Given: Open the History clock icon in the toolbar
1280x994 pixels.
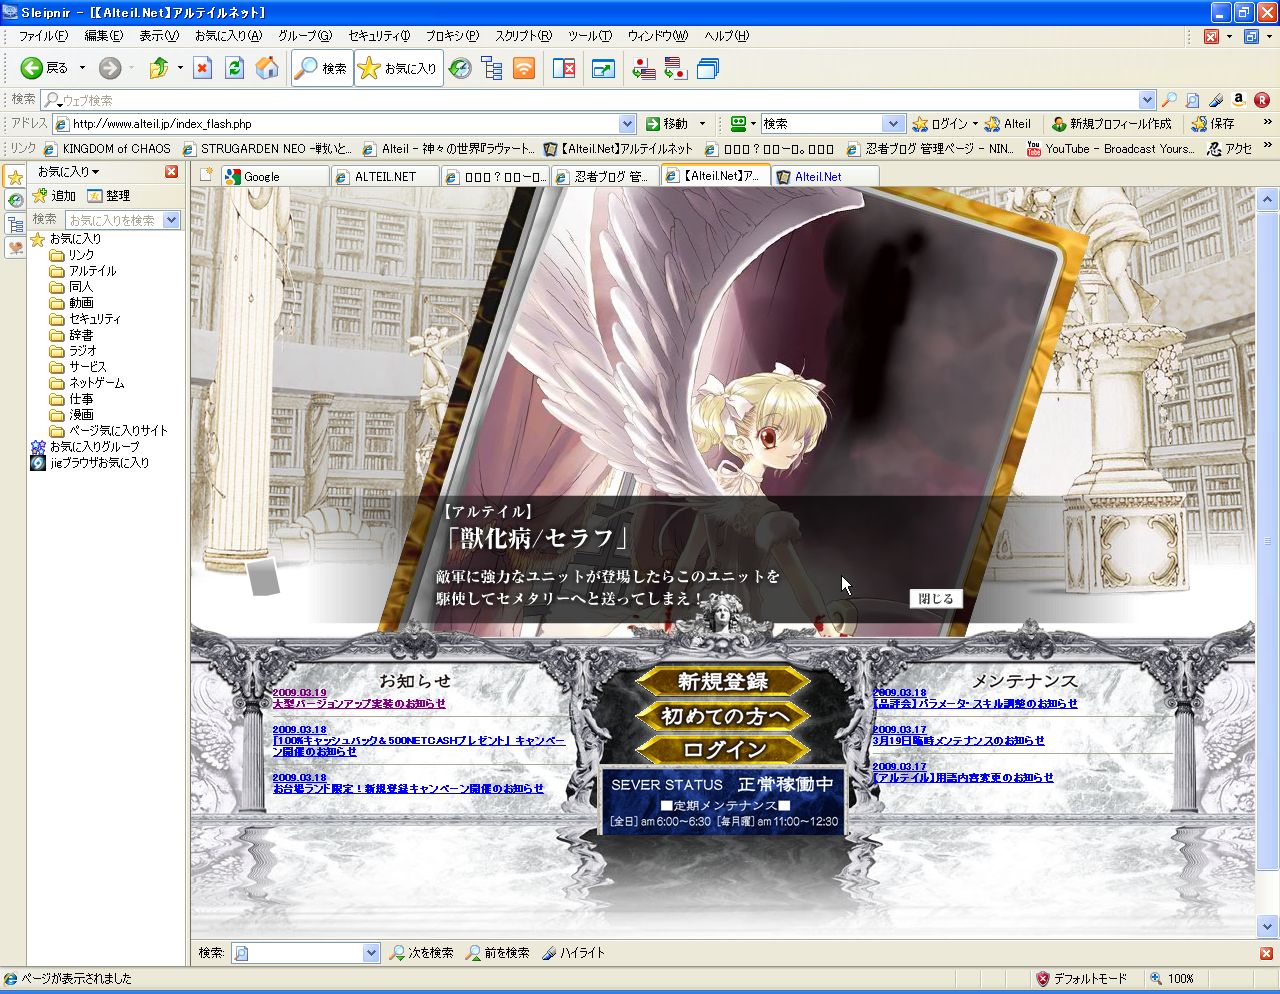Looking at the screenshot, I should [460, 68].
